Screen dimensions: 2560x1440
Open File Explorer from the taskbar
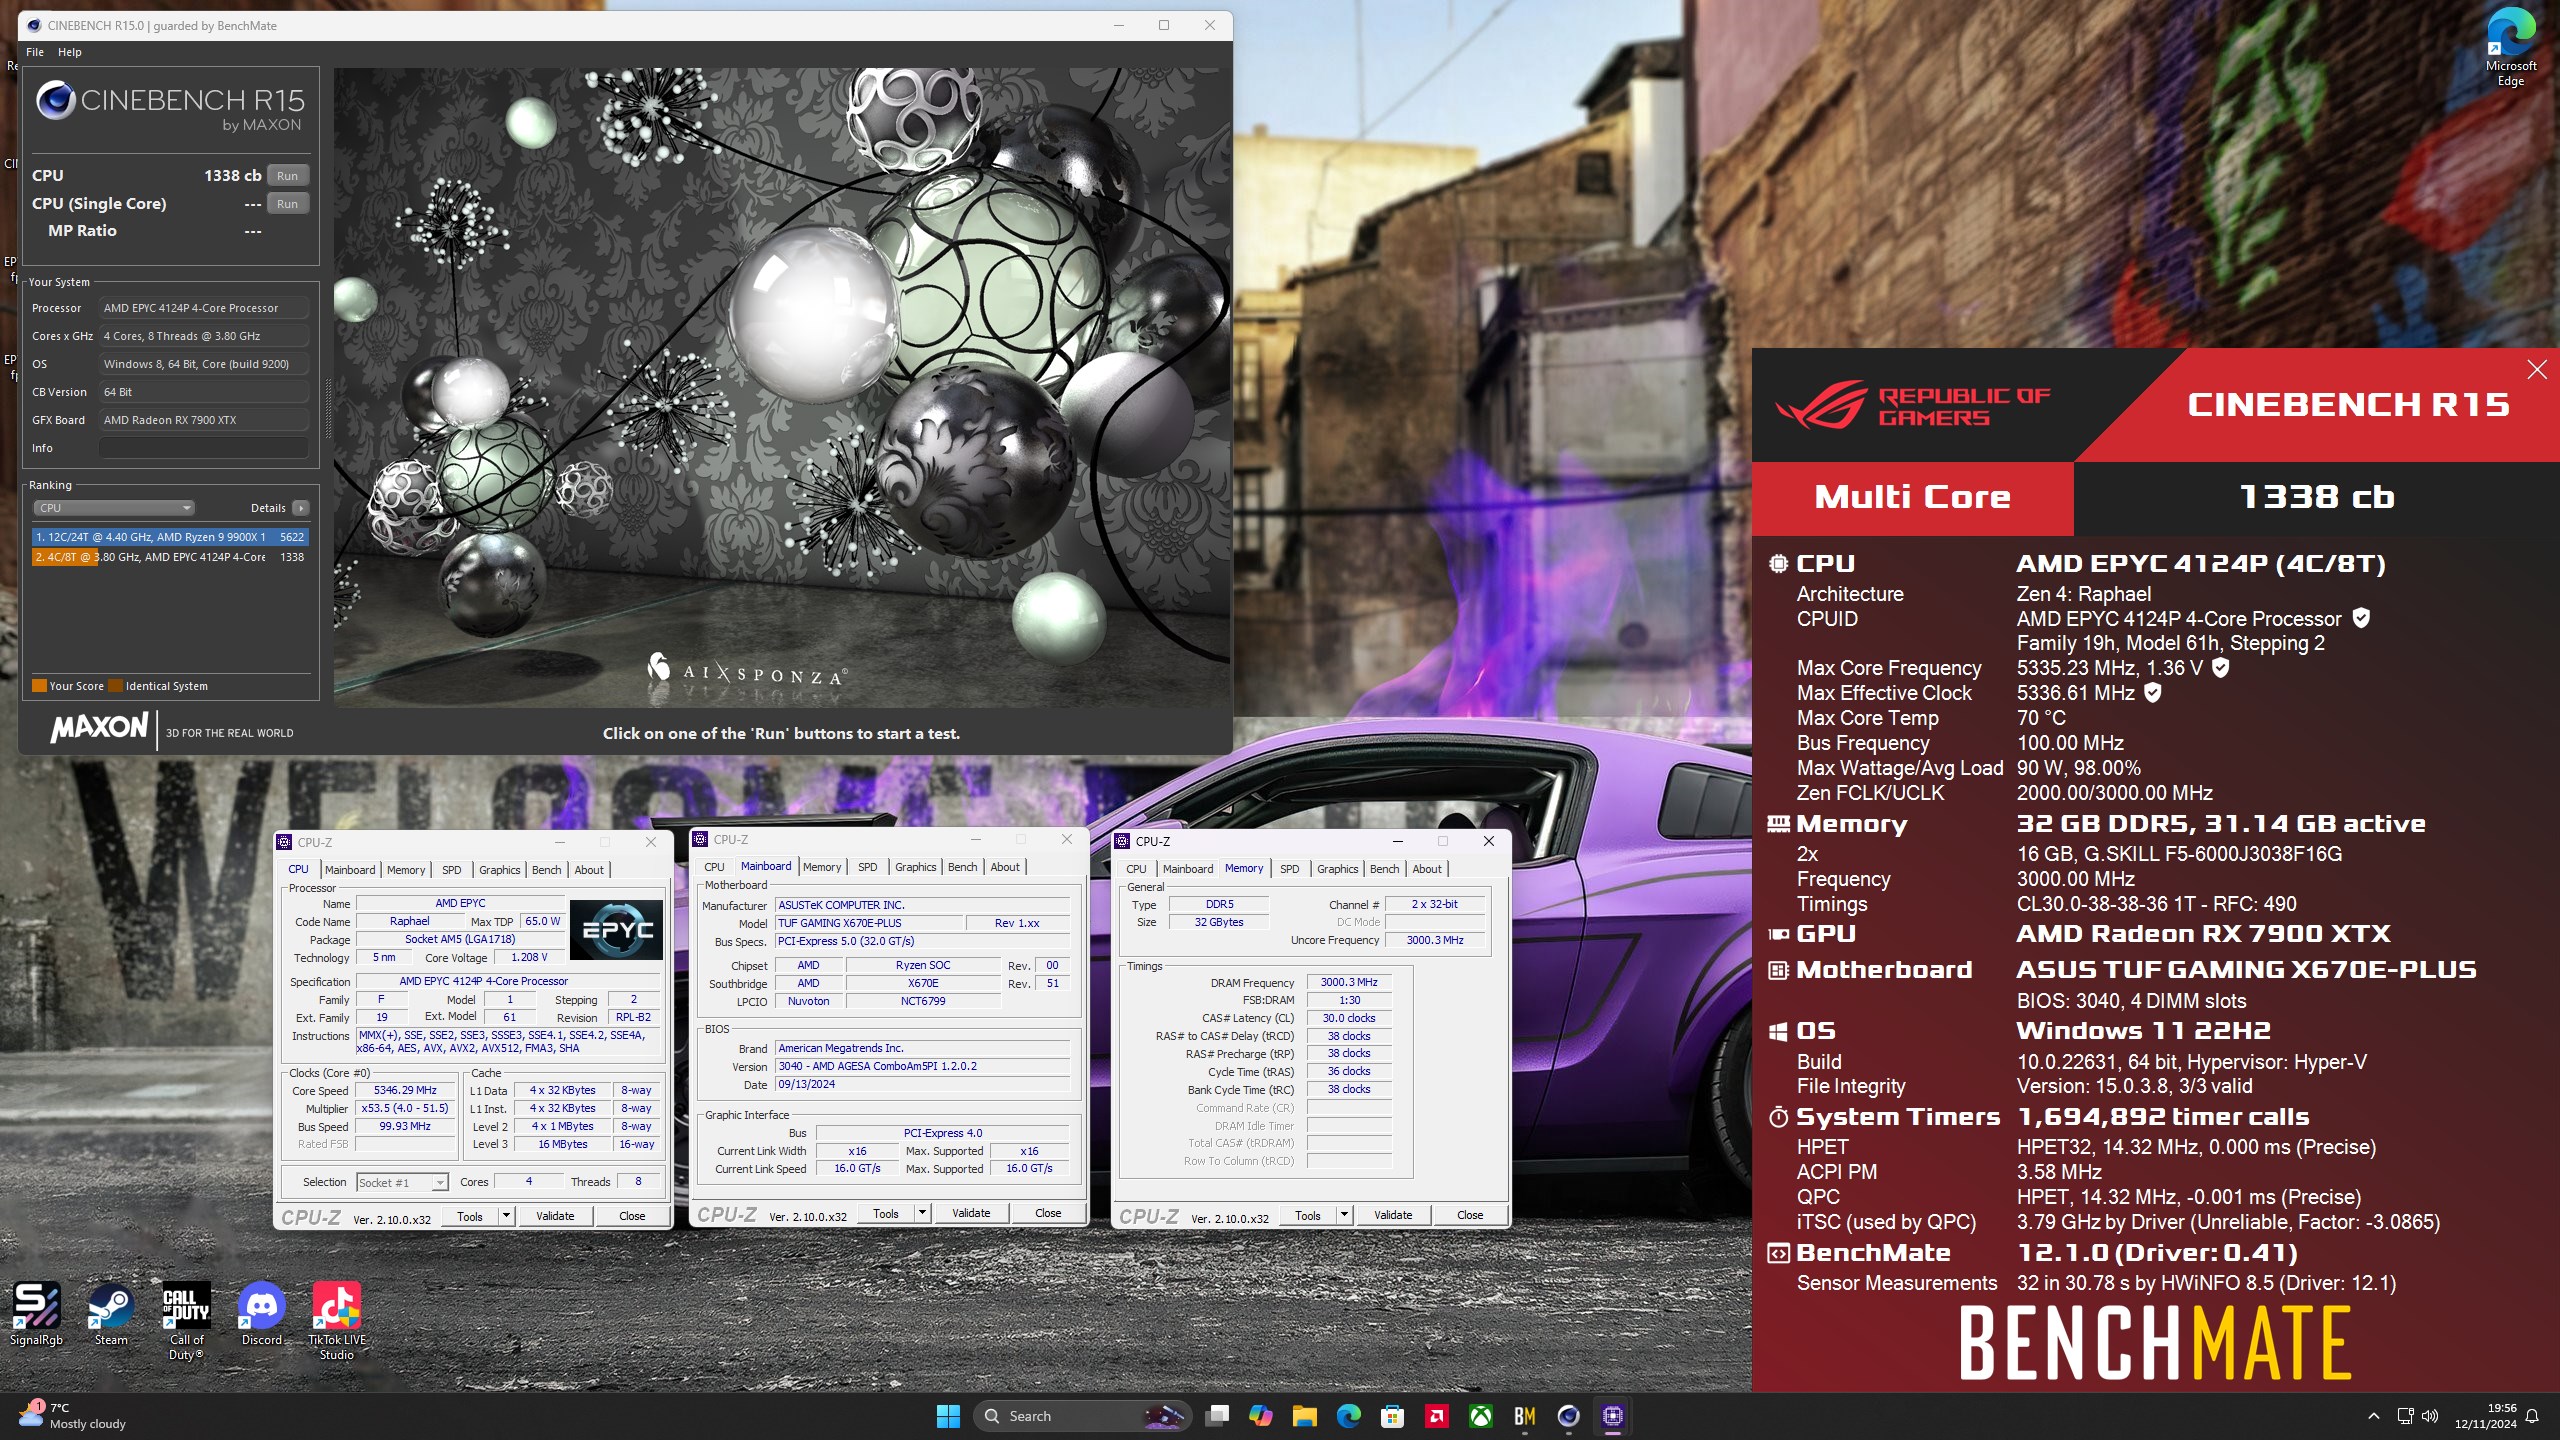1305,1416
